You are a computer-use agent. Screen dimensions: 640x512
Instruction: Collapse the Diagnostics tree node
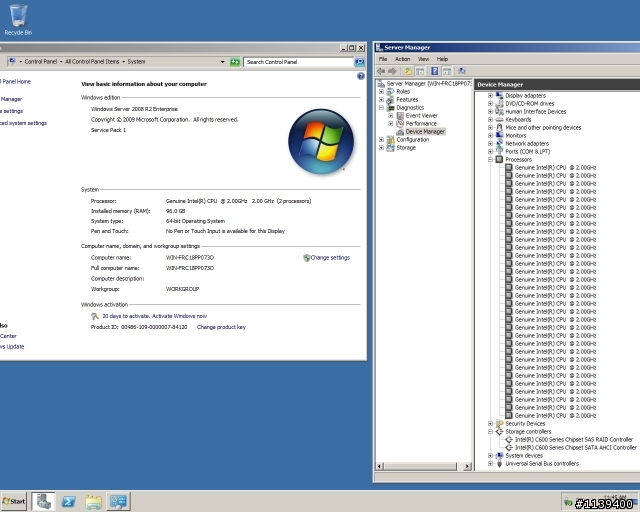pos(381,108)
